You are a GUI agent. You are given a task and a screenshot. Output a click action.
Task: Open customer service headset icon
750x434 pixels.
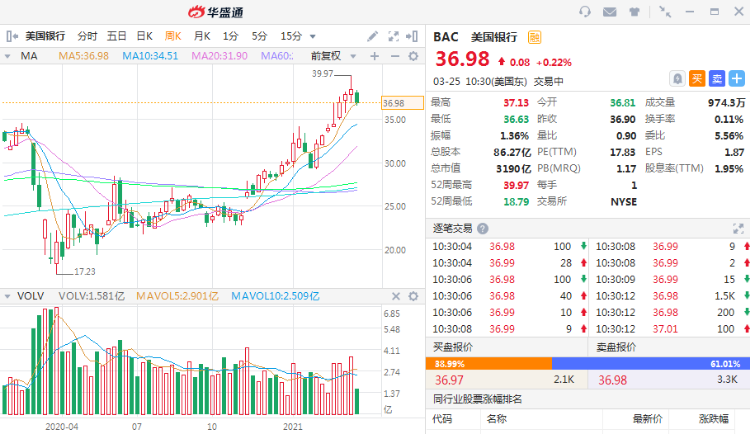[x=585, y=12]
